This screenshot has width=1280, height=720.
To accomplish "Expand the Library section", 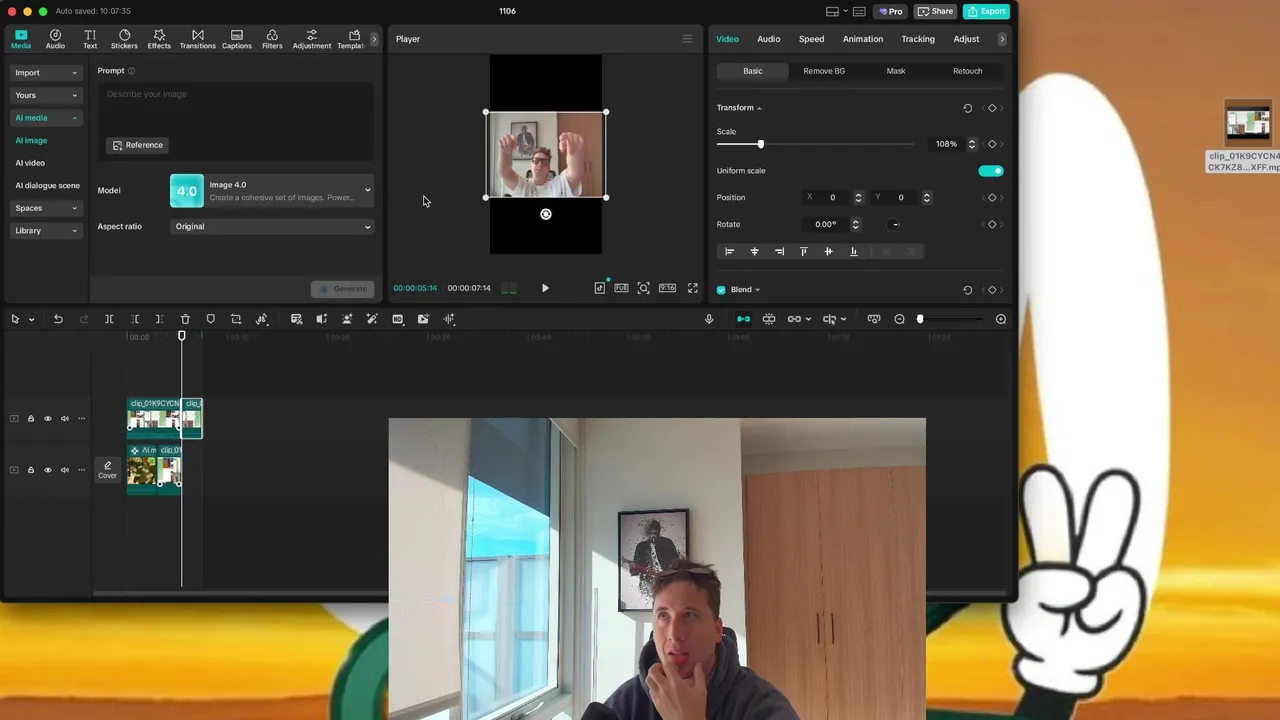I will pos(46,231).
